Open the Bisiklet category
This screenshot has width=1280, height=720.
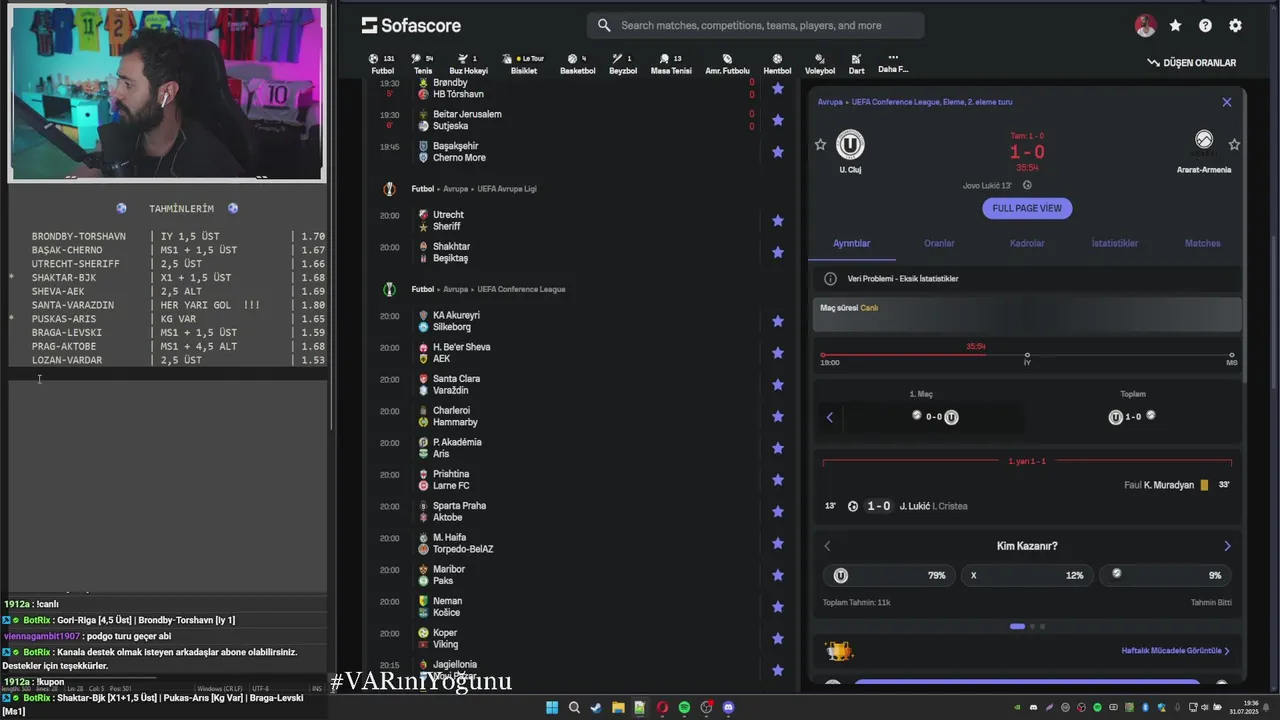click(524, 64)
